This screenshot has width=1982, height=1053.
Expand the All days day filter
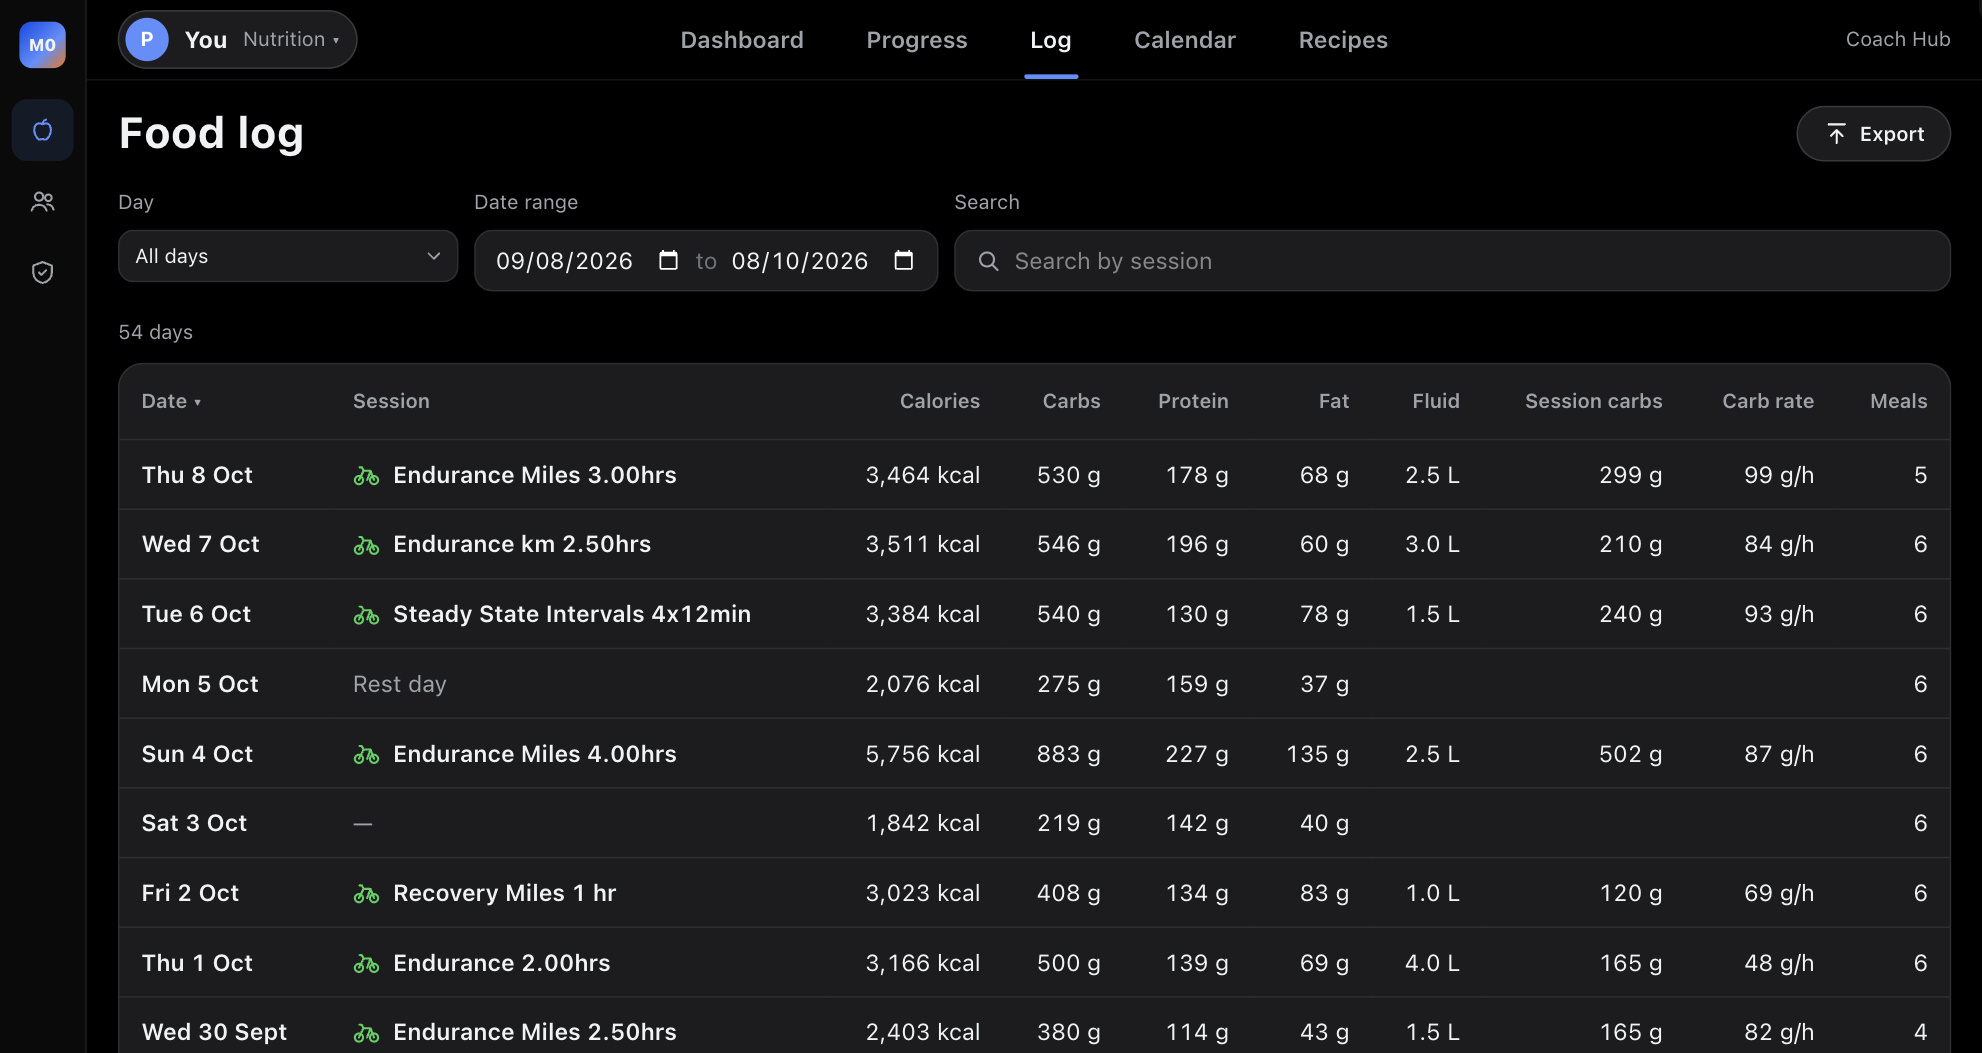click(288, 256)
